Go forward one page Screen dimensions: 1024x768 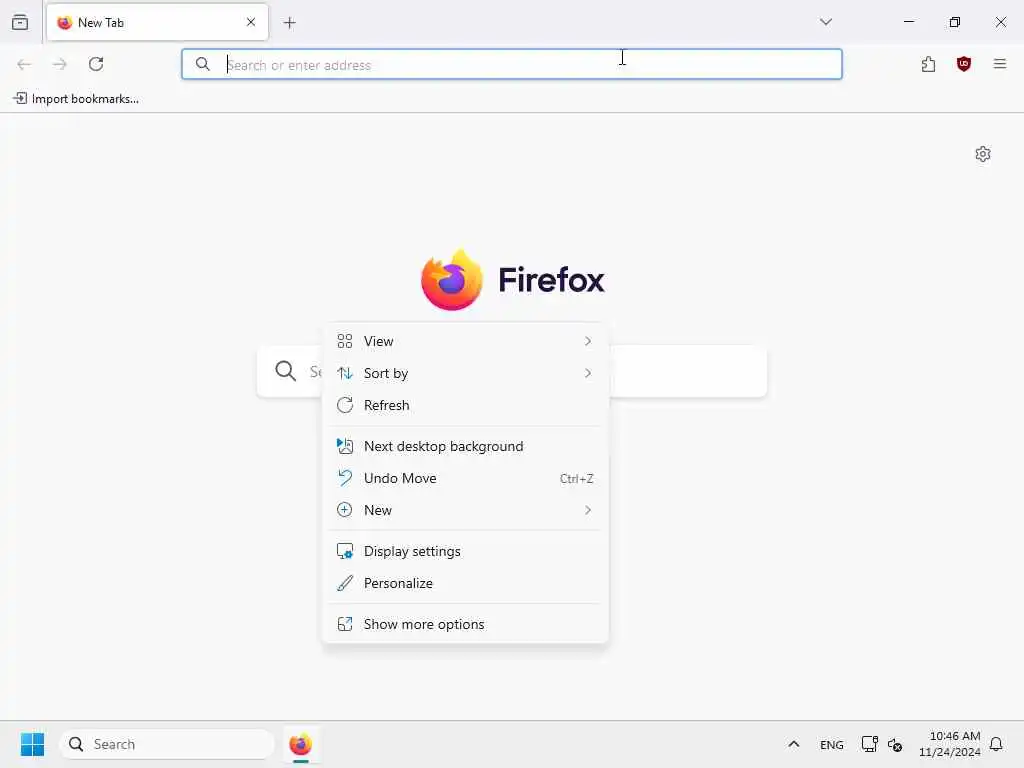coord(60,64)
